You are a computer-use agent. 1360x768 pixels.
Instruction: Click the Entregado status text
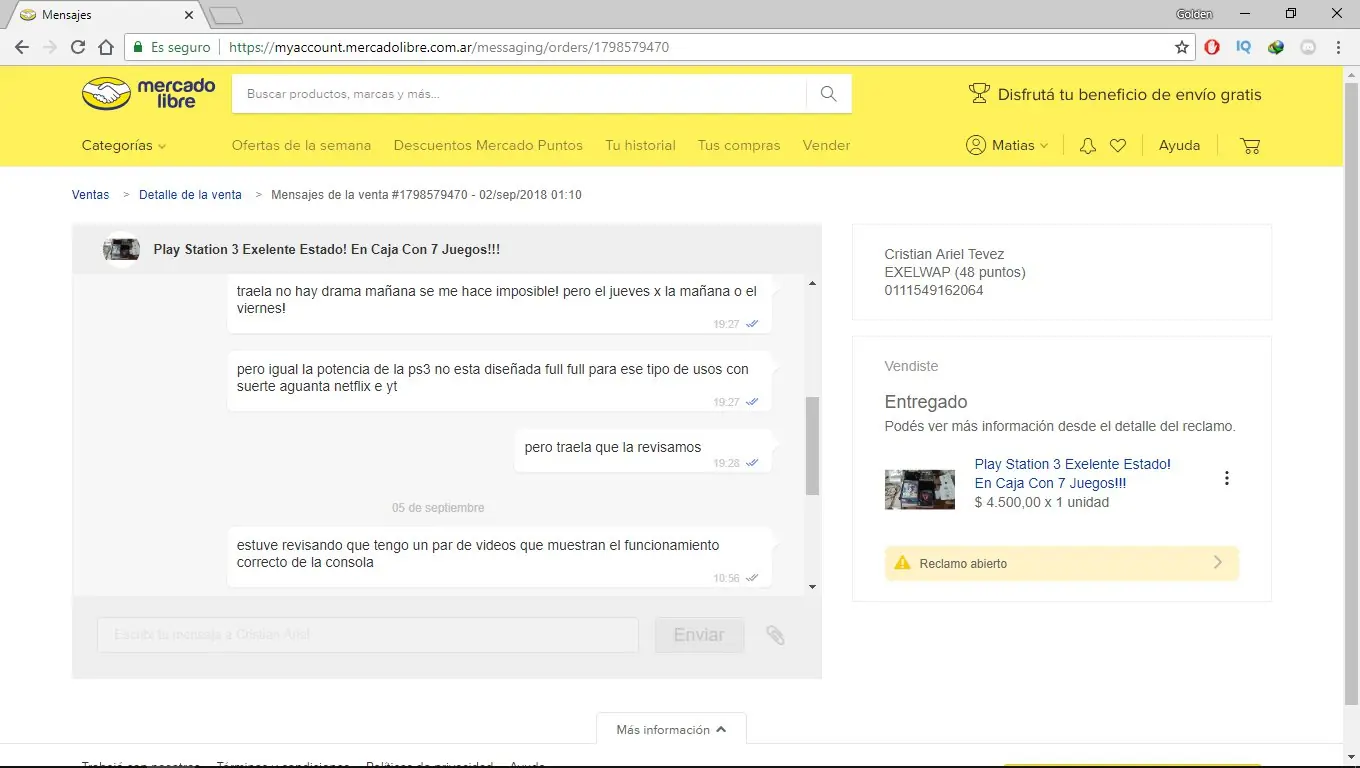926,402
